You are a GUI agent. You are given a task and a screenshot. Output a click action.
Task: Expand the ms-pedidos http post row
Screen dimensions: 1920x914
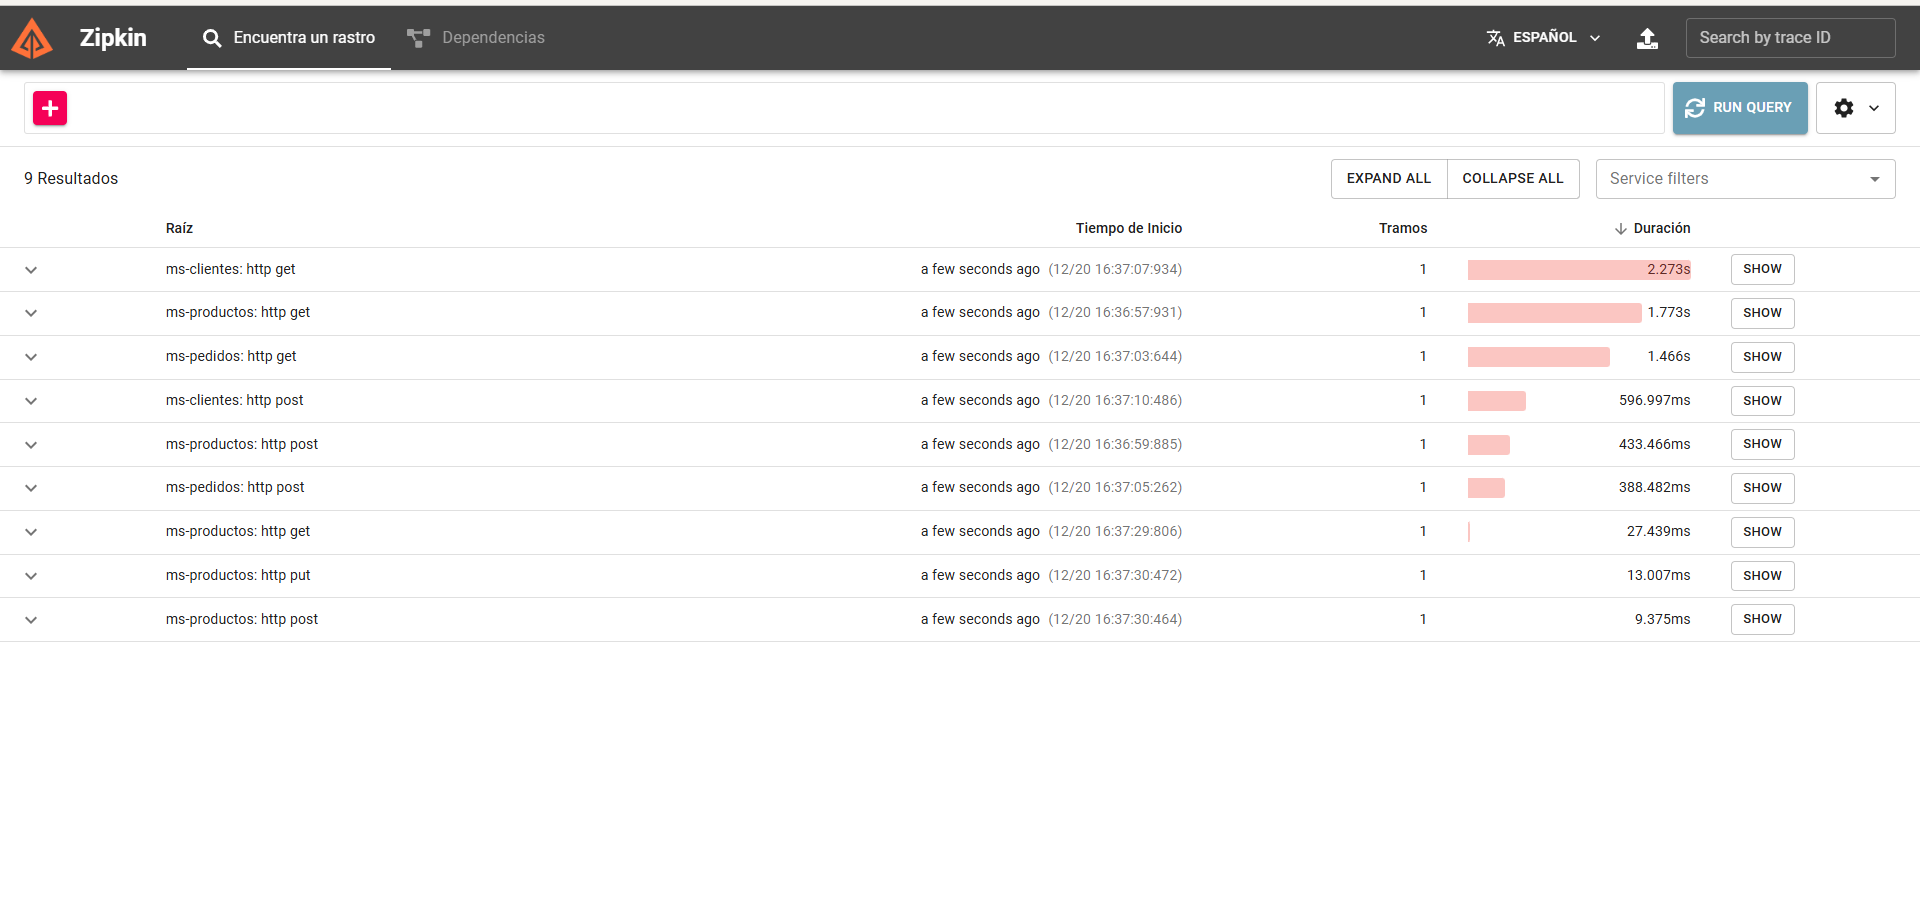coord(31,488)
